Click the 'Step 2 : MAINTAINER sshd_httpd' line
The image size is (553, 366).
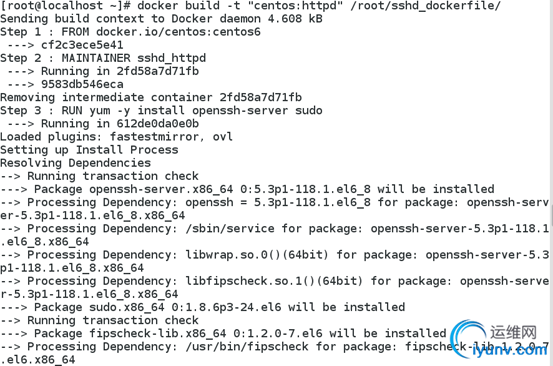[x=103, y=58]
